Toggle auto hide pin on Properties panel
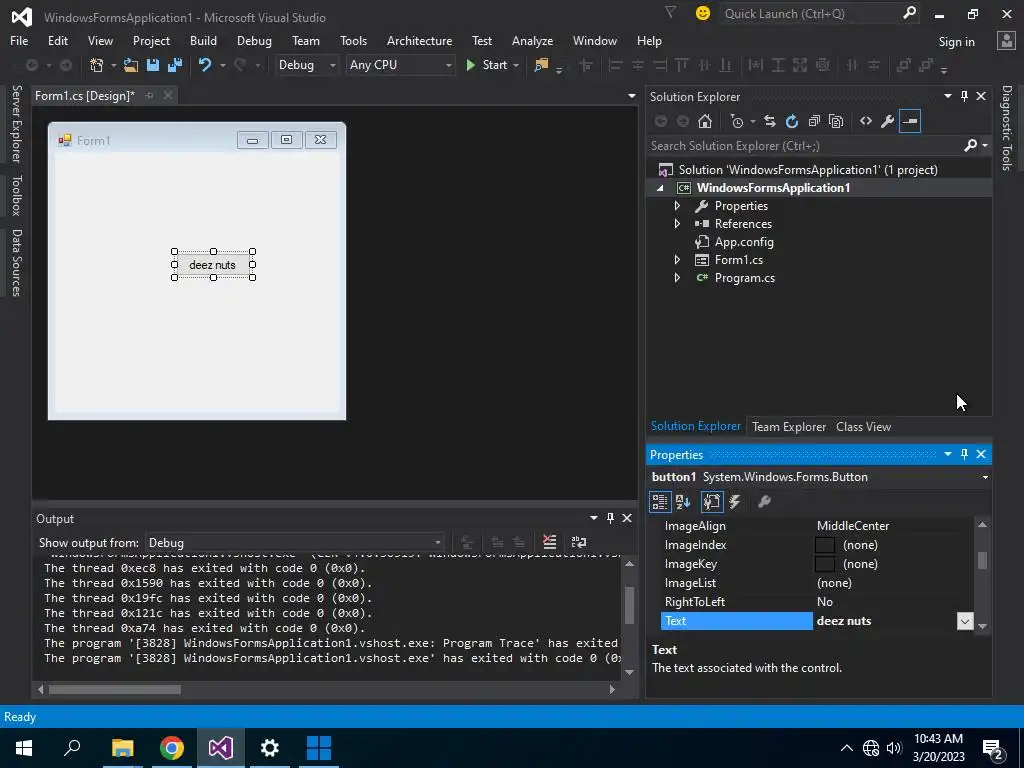Image resolution: width=1024 pixels, height=768 pixels. click(965, 454)
